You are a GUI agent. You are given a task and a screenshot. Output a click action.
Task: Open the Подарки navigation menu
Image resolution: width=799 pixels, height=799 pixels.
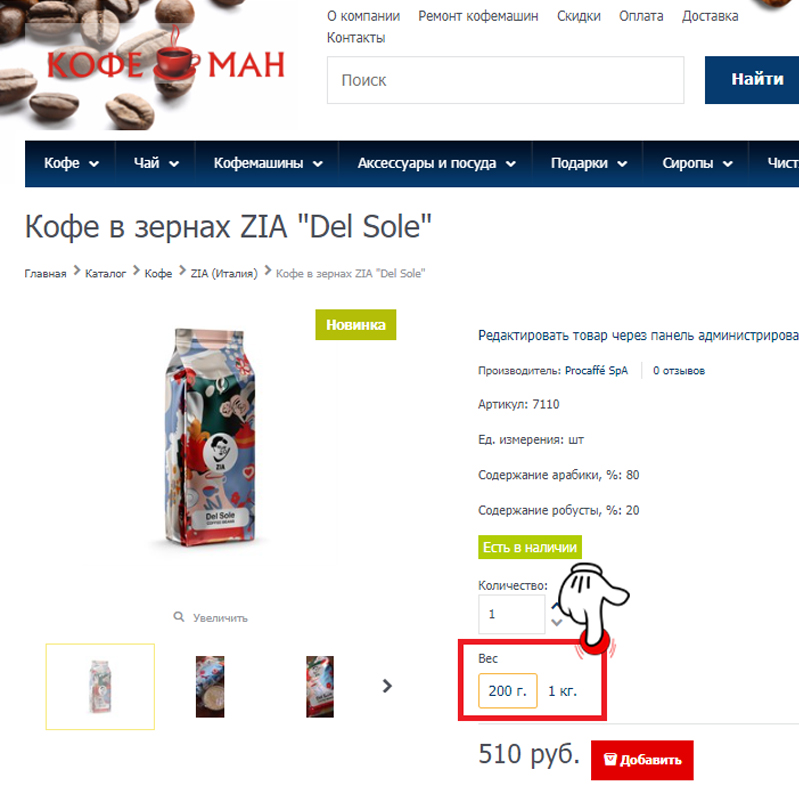(x=589, y=163)
